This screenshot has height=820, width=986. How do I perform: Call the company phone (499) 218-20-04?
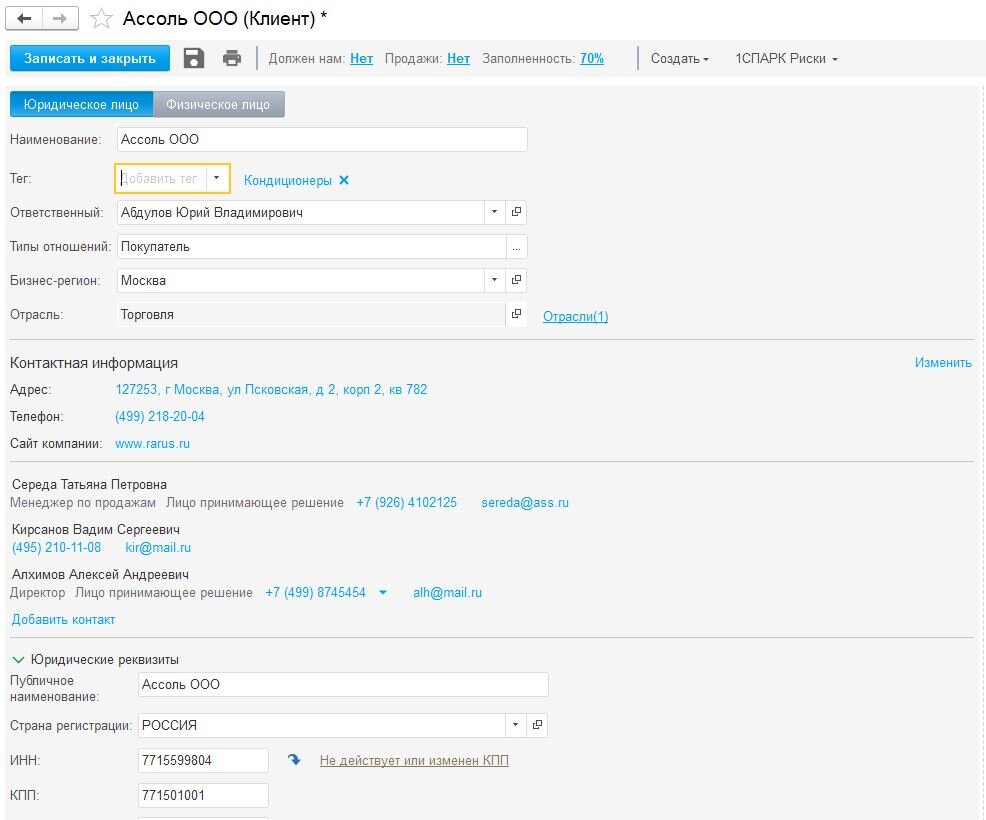click(160, 416)
